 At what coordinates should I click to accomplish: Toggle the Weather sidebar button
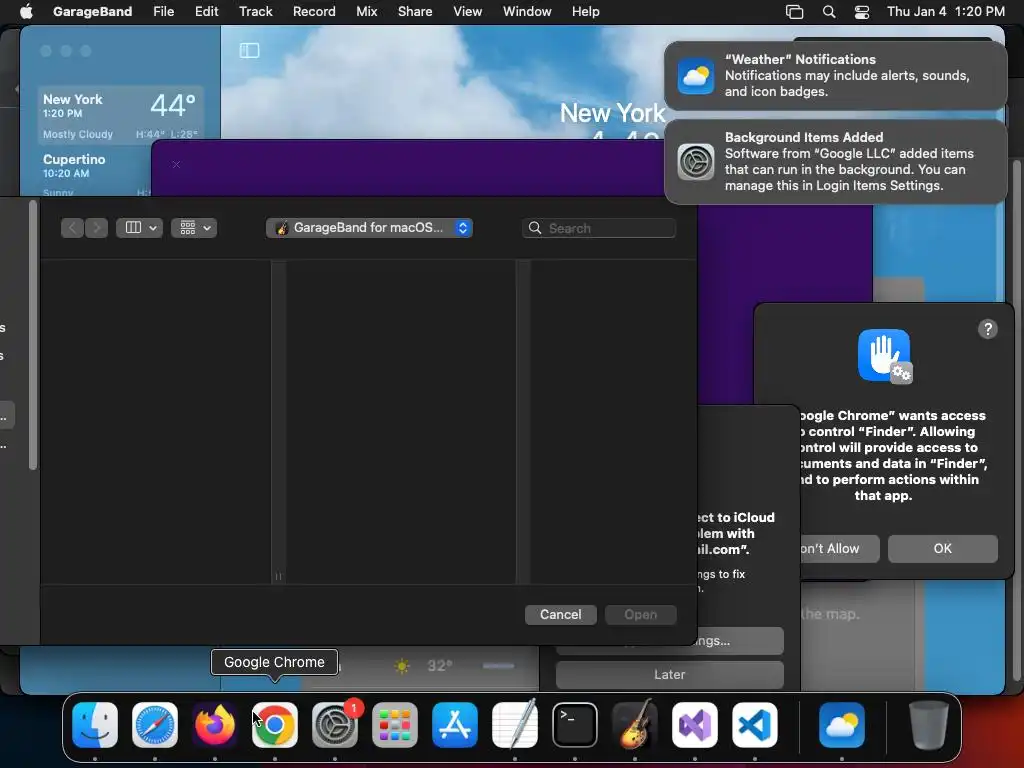point(249,50)
